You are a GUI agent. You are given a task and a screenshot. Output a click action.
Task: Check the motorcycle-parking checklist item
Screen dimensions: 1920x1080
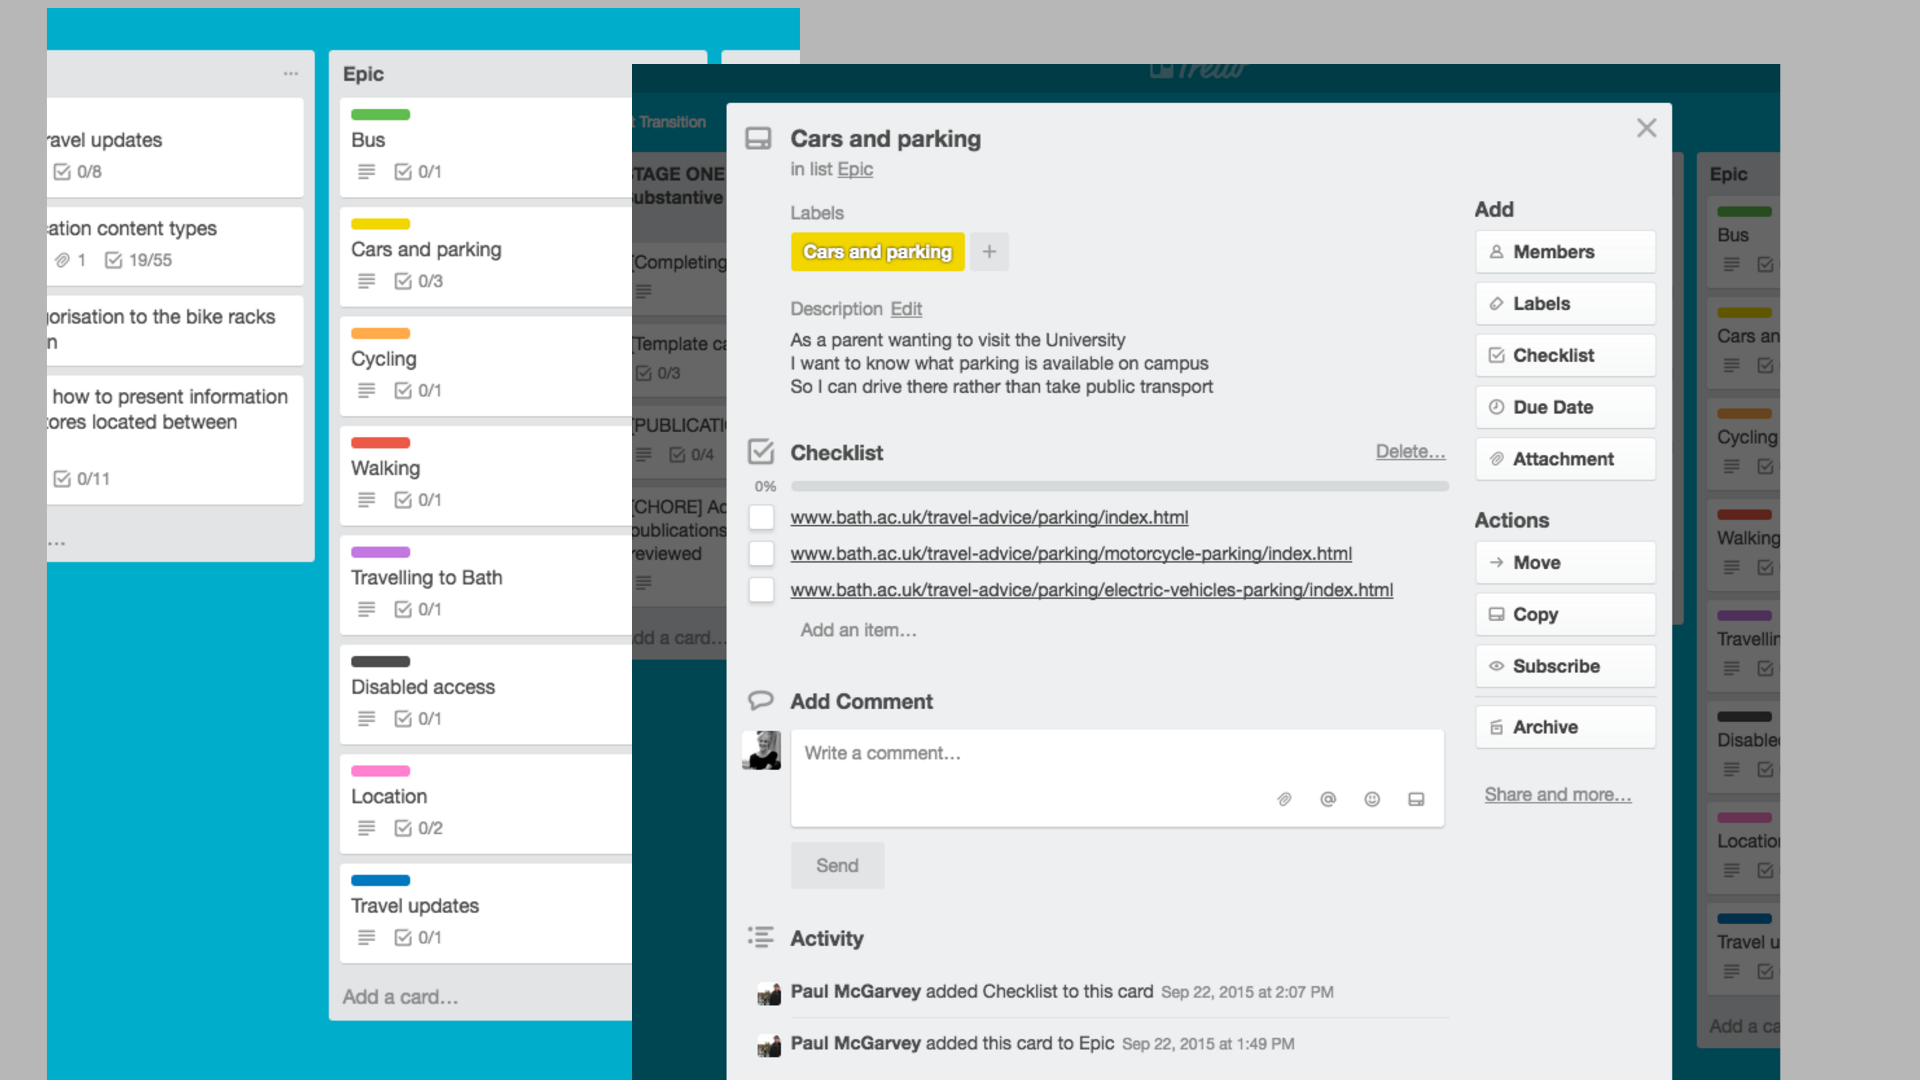(762, 553)
